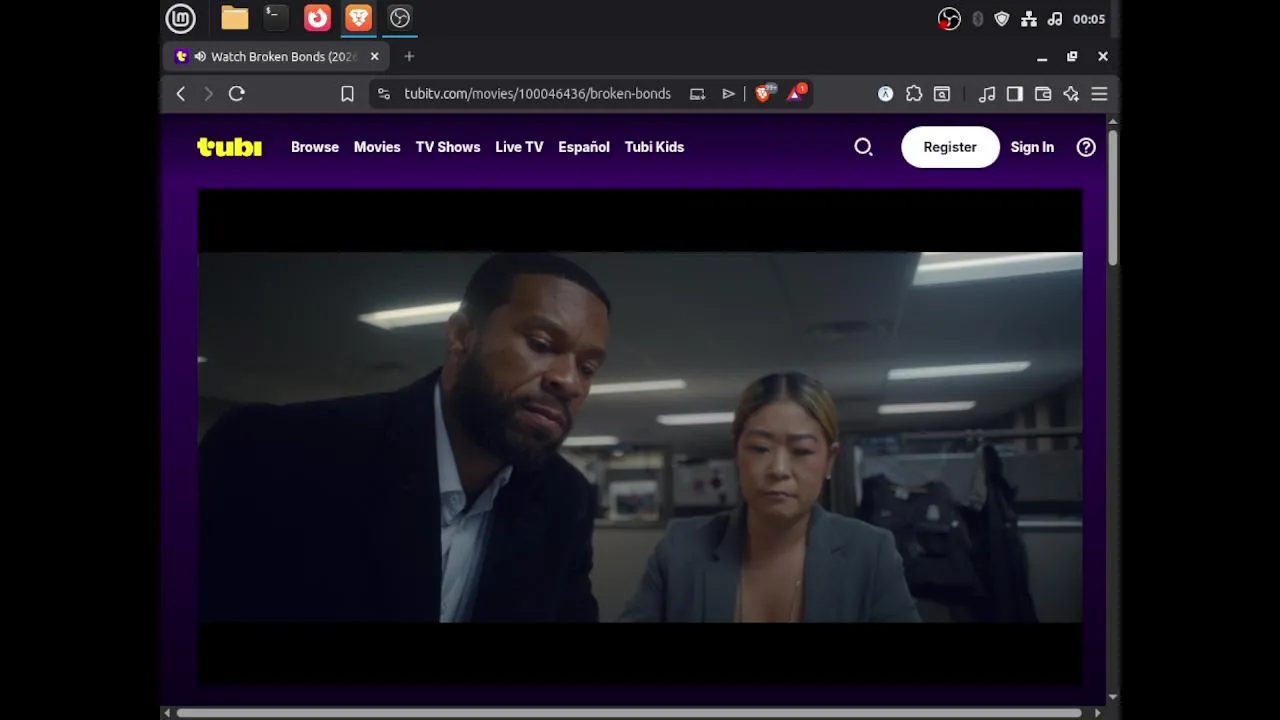Open the media playlist music icon

(x=987, y=94)
